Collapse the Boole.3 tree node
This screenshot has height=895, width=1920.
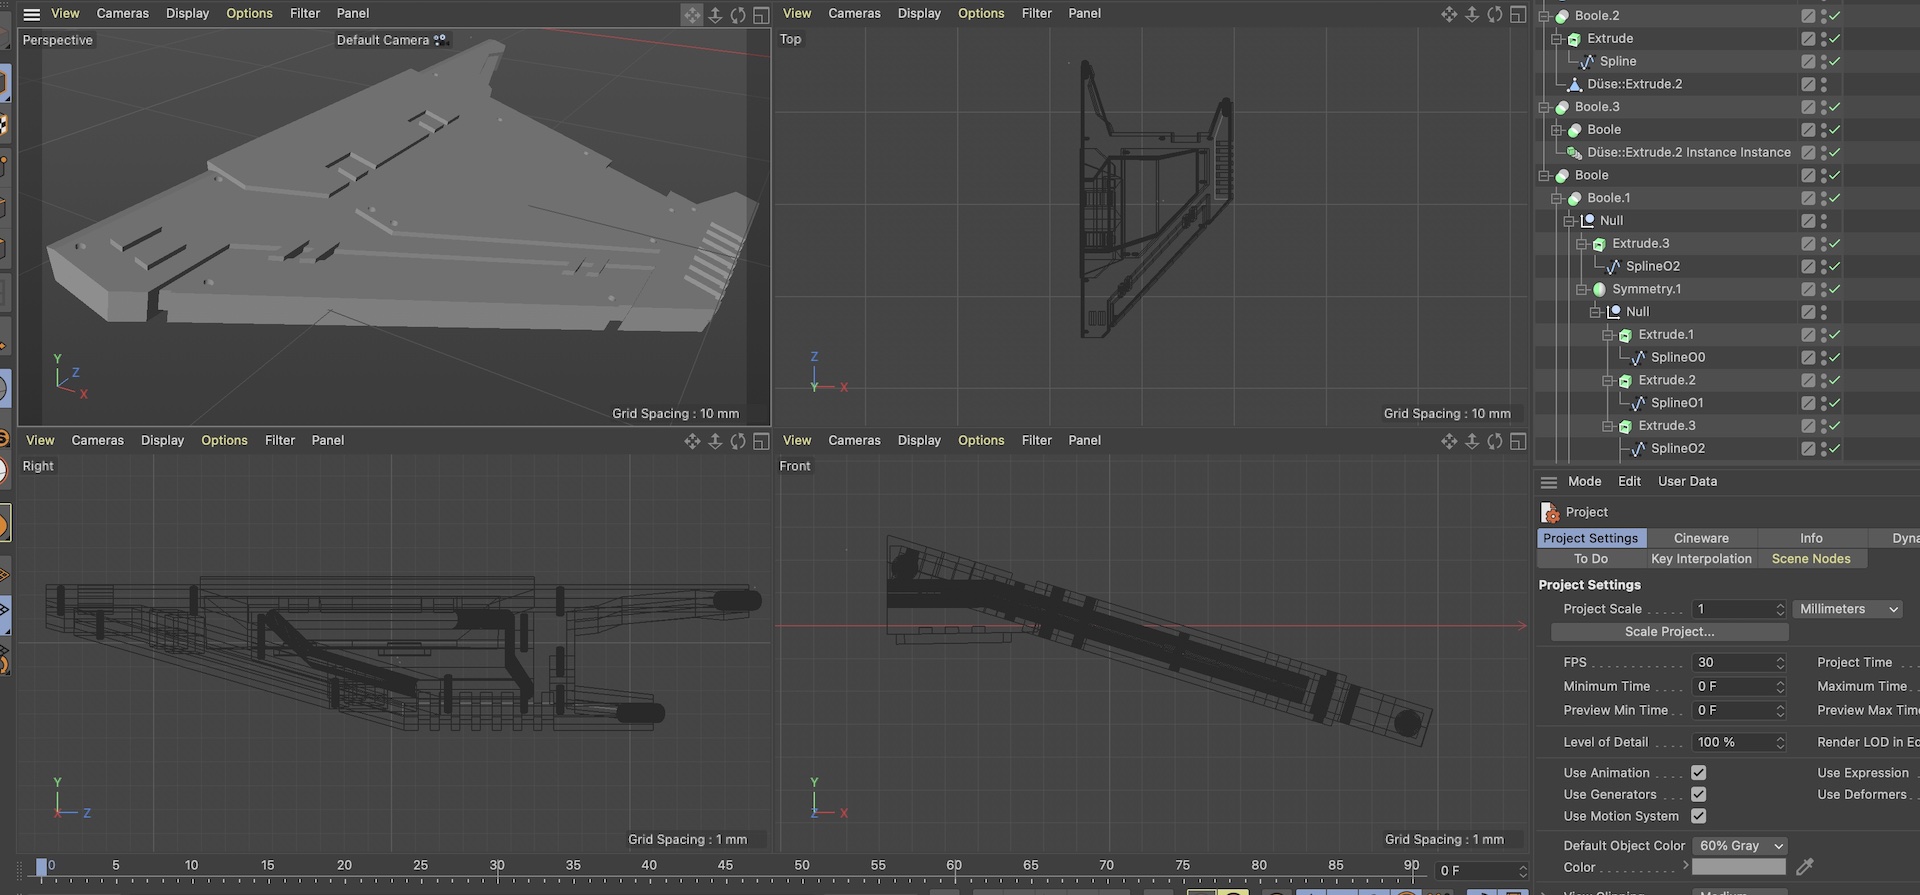pos(1544,107)
